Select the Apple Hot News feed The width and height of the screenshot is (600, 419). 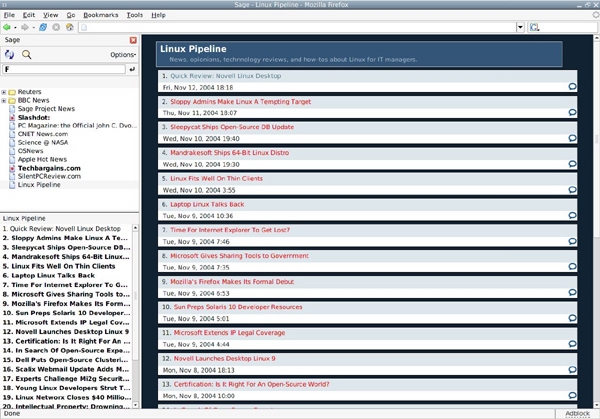(x=42, y=159)
